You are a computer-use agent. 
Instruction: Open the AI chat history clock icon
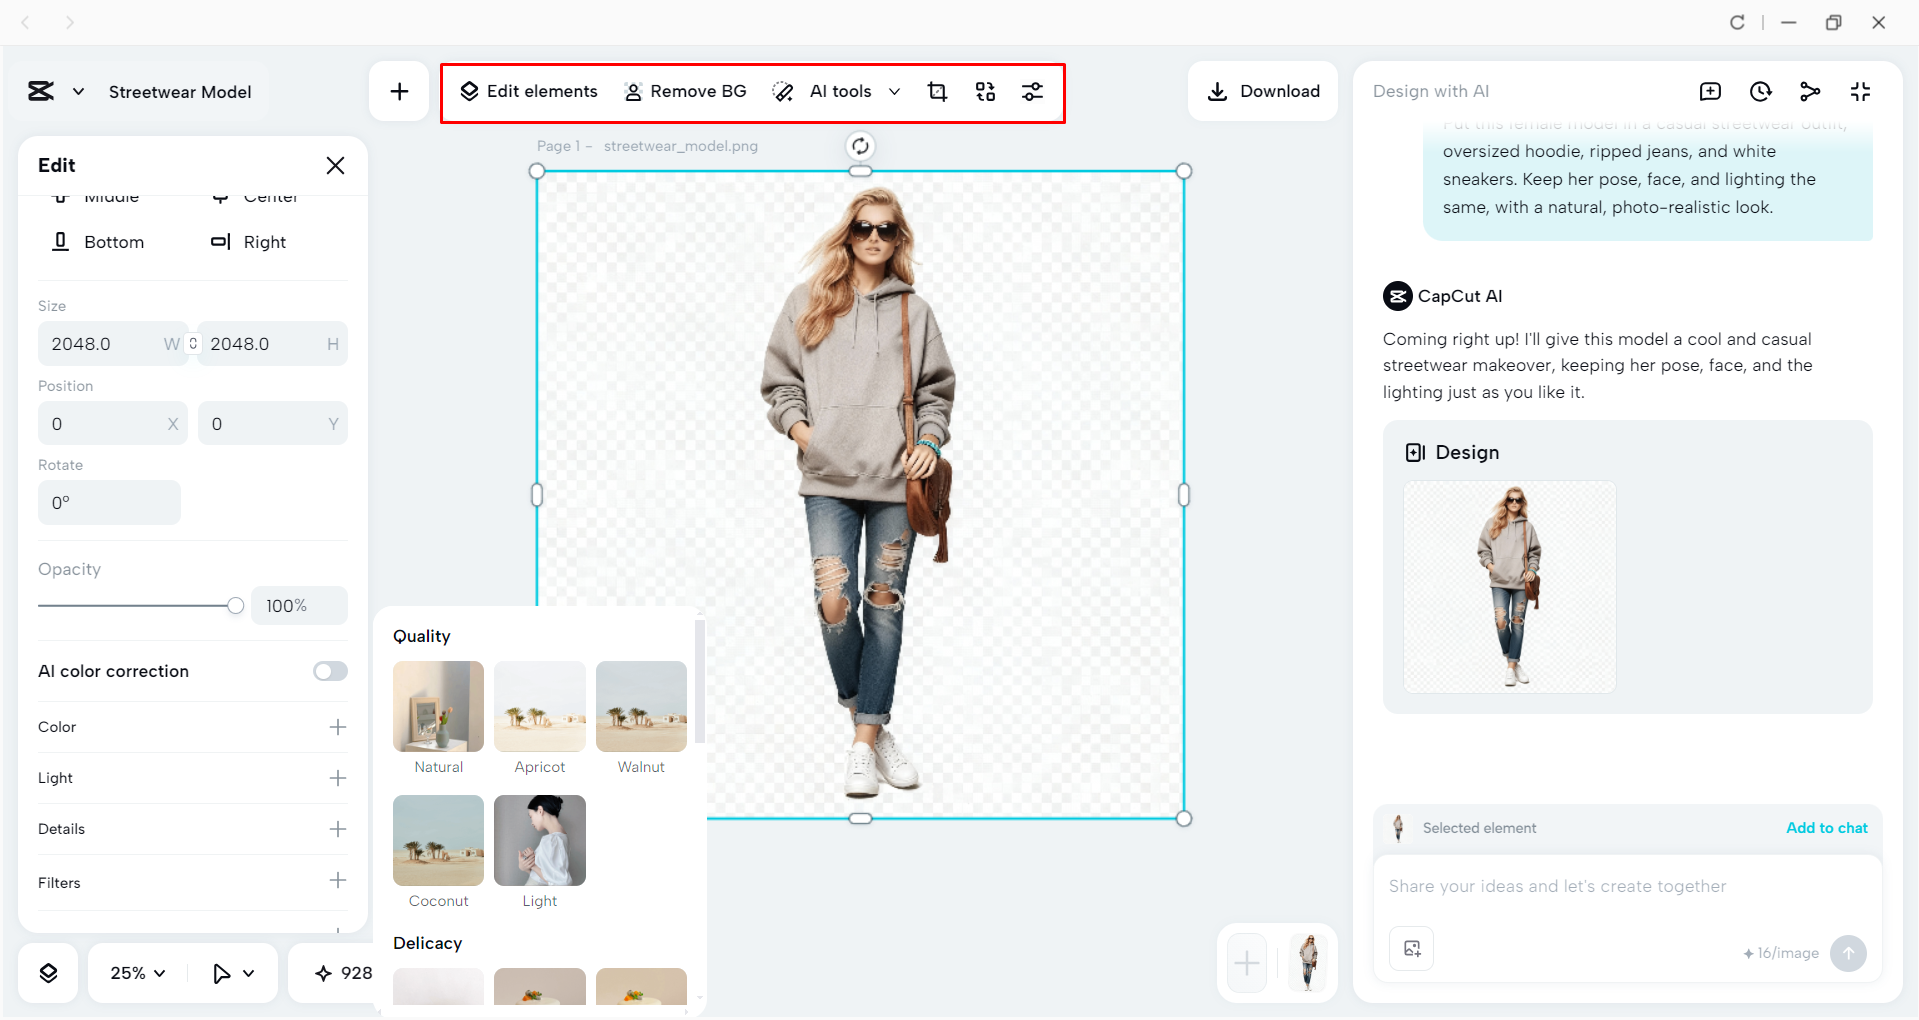pos(1760,92)
